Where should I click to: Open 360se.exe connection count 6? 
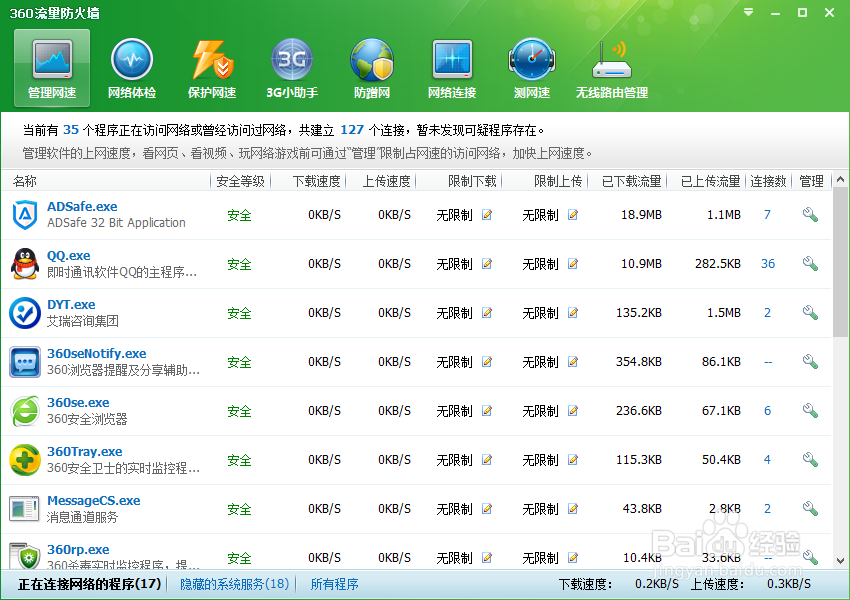coord(767,411)
